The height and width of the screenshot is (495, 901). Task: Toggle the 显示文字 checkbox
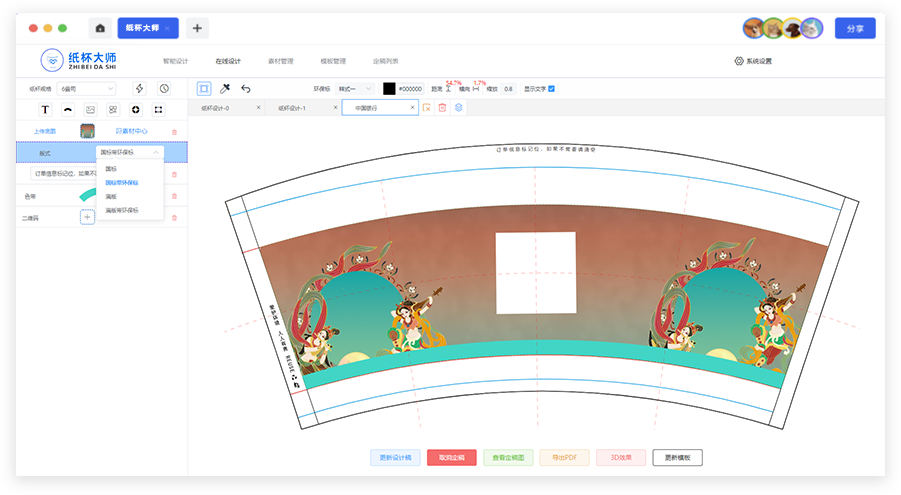click(x=552, y=89)
